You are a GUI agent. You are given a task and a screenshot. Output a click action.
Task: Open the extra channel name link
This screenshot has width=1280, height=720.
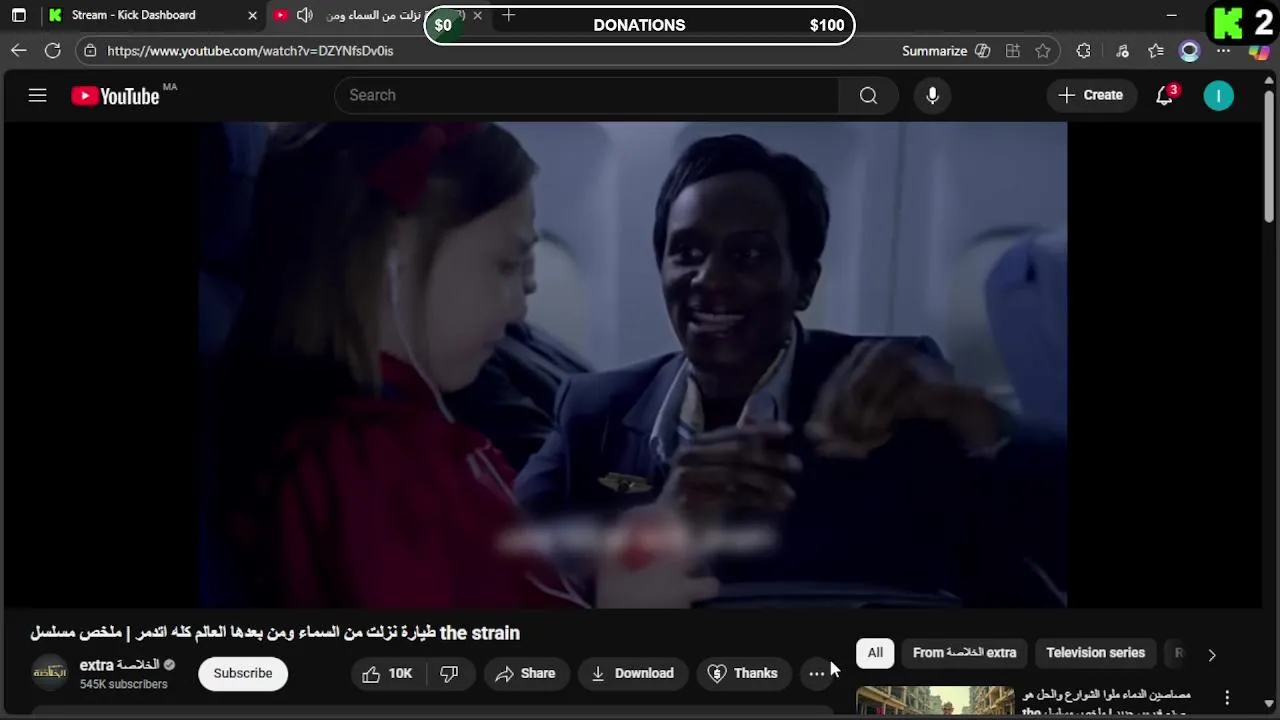pyautogui.click(x=119, y=665)
